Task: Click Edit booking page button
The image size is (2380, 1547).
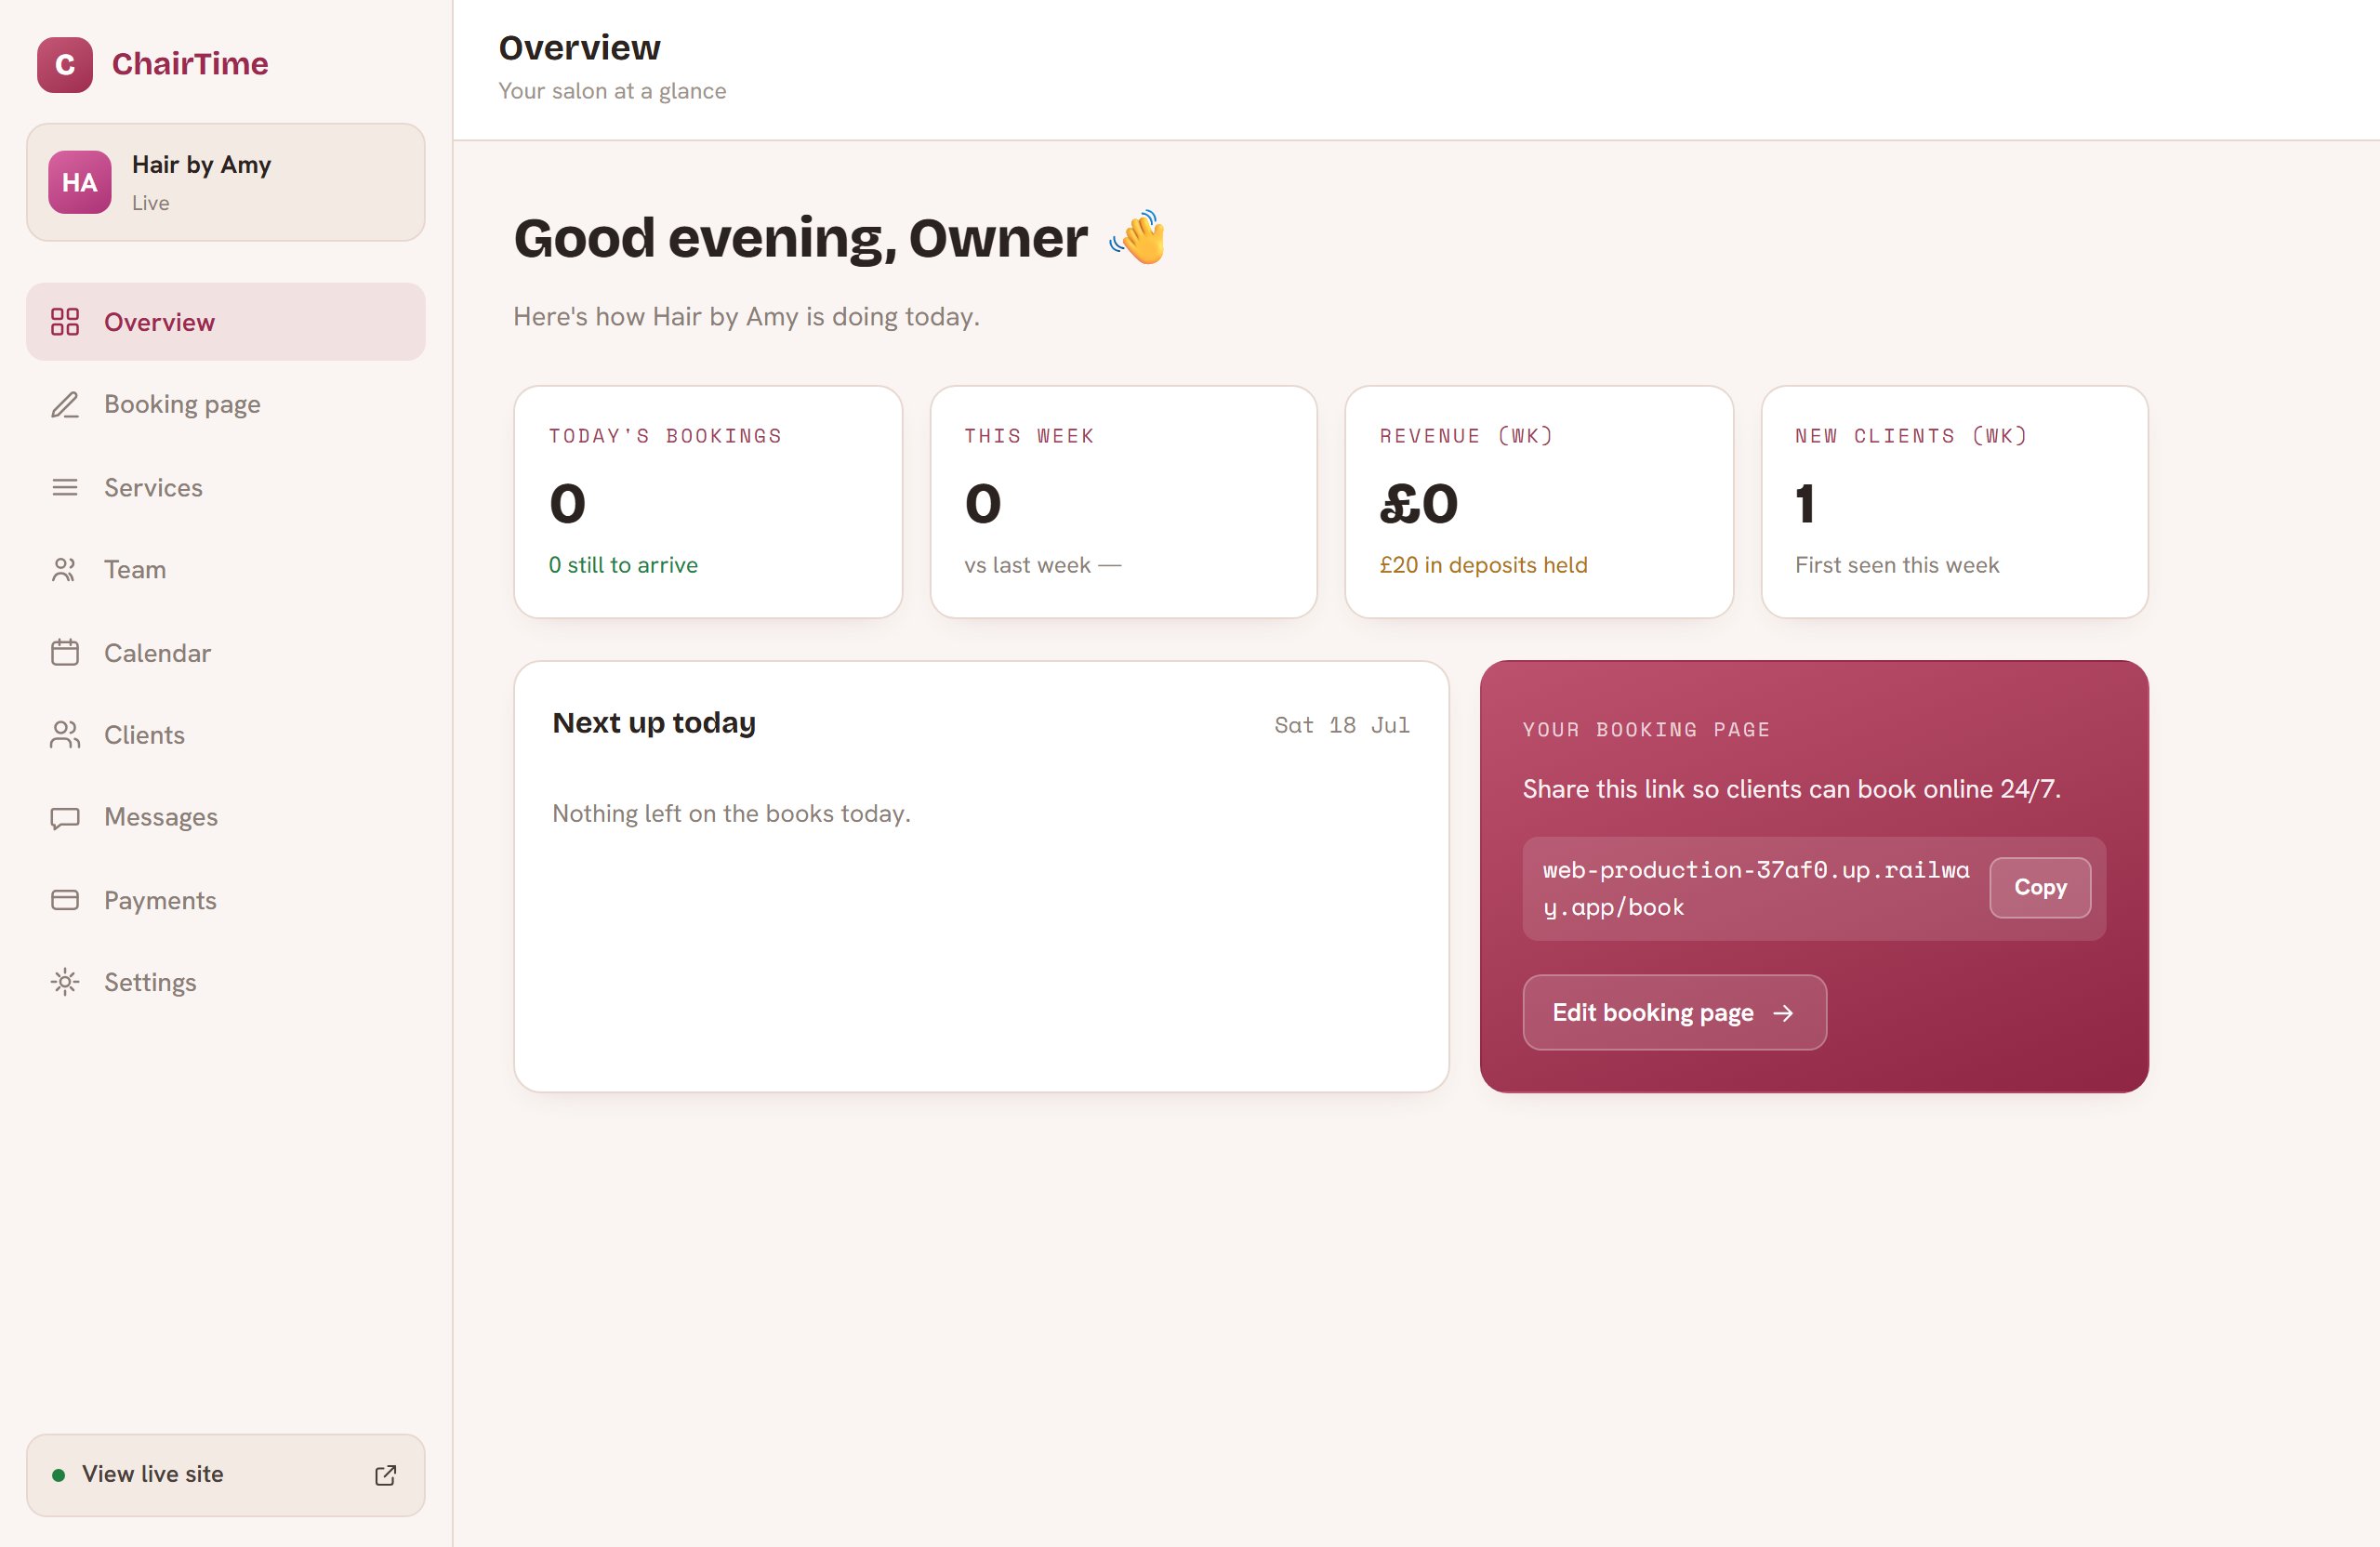Action: [1674, 1012]
